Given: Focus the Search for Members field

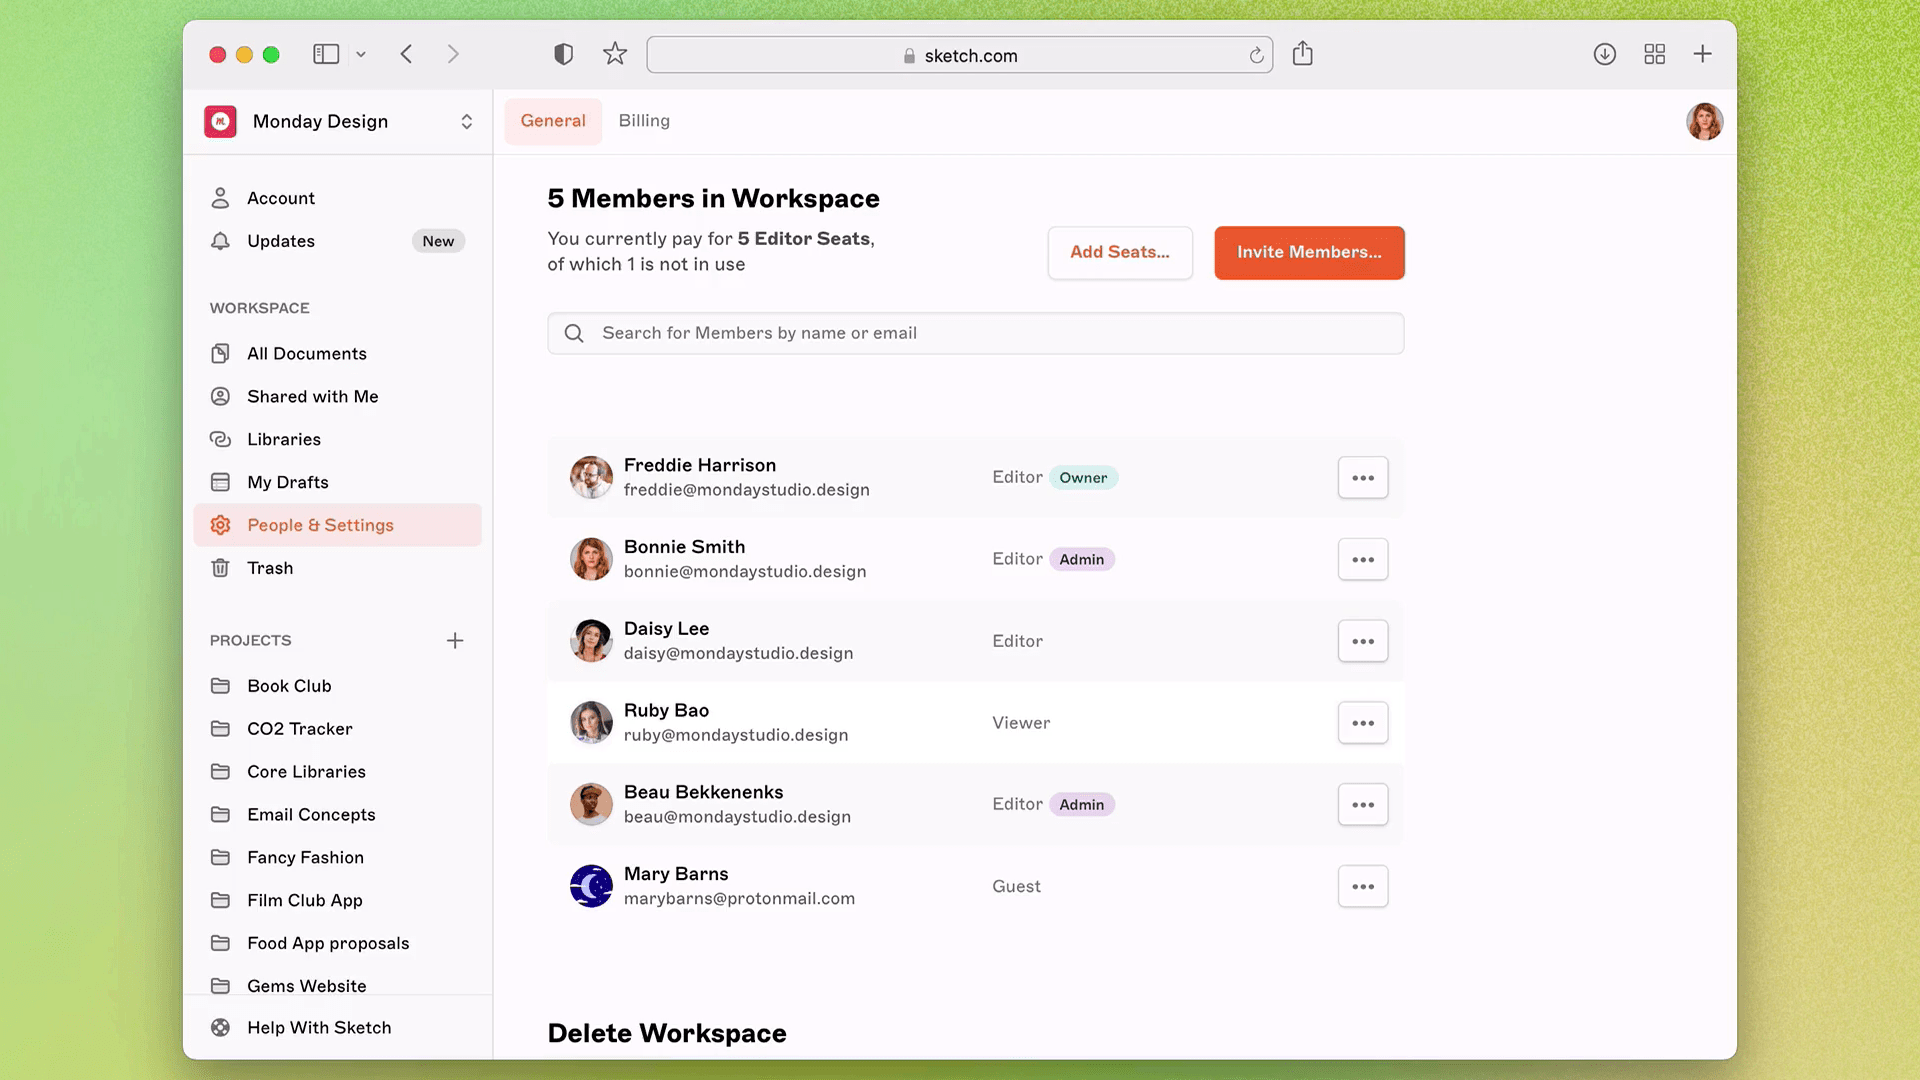Looking at the screenshot, I should click(x=975, y=333).
